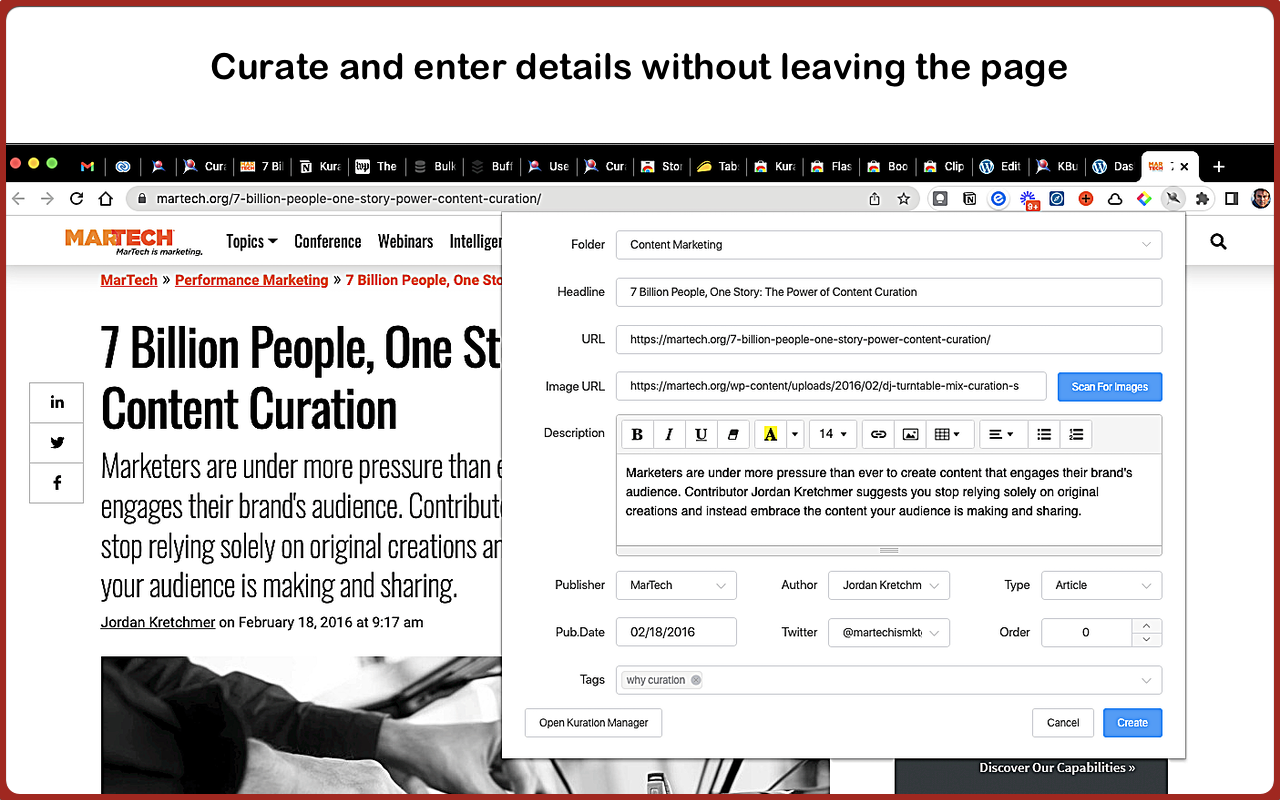Screen dimensions: 1280x800
Task: Click the browser Back arrow
Action: (18, 199)
